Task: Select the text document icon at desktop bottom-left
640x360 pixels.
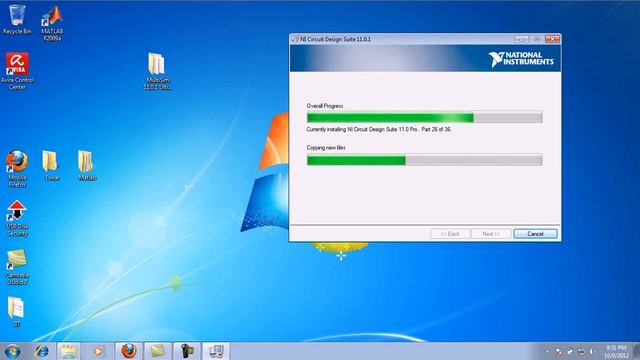Action: pyautogui.click(x=16, y=311)
